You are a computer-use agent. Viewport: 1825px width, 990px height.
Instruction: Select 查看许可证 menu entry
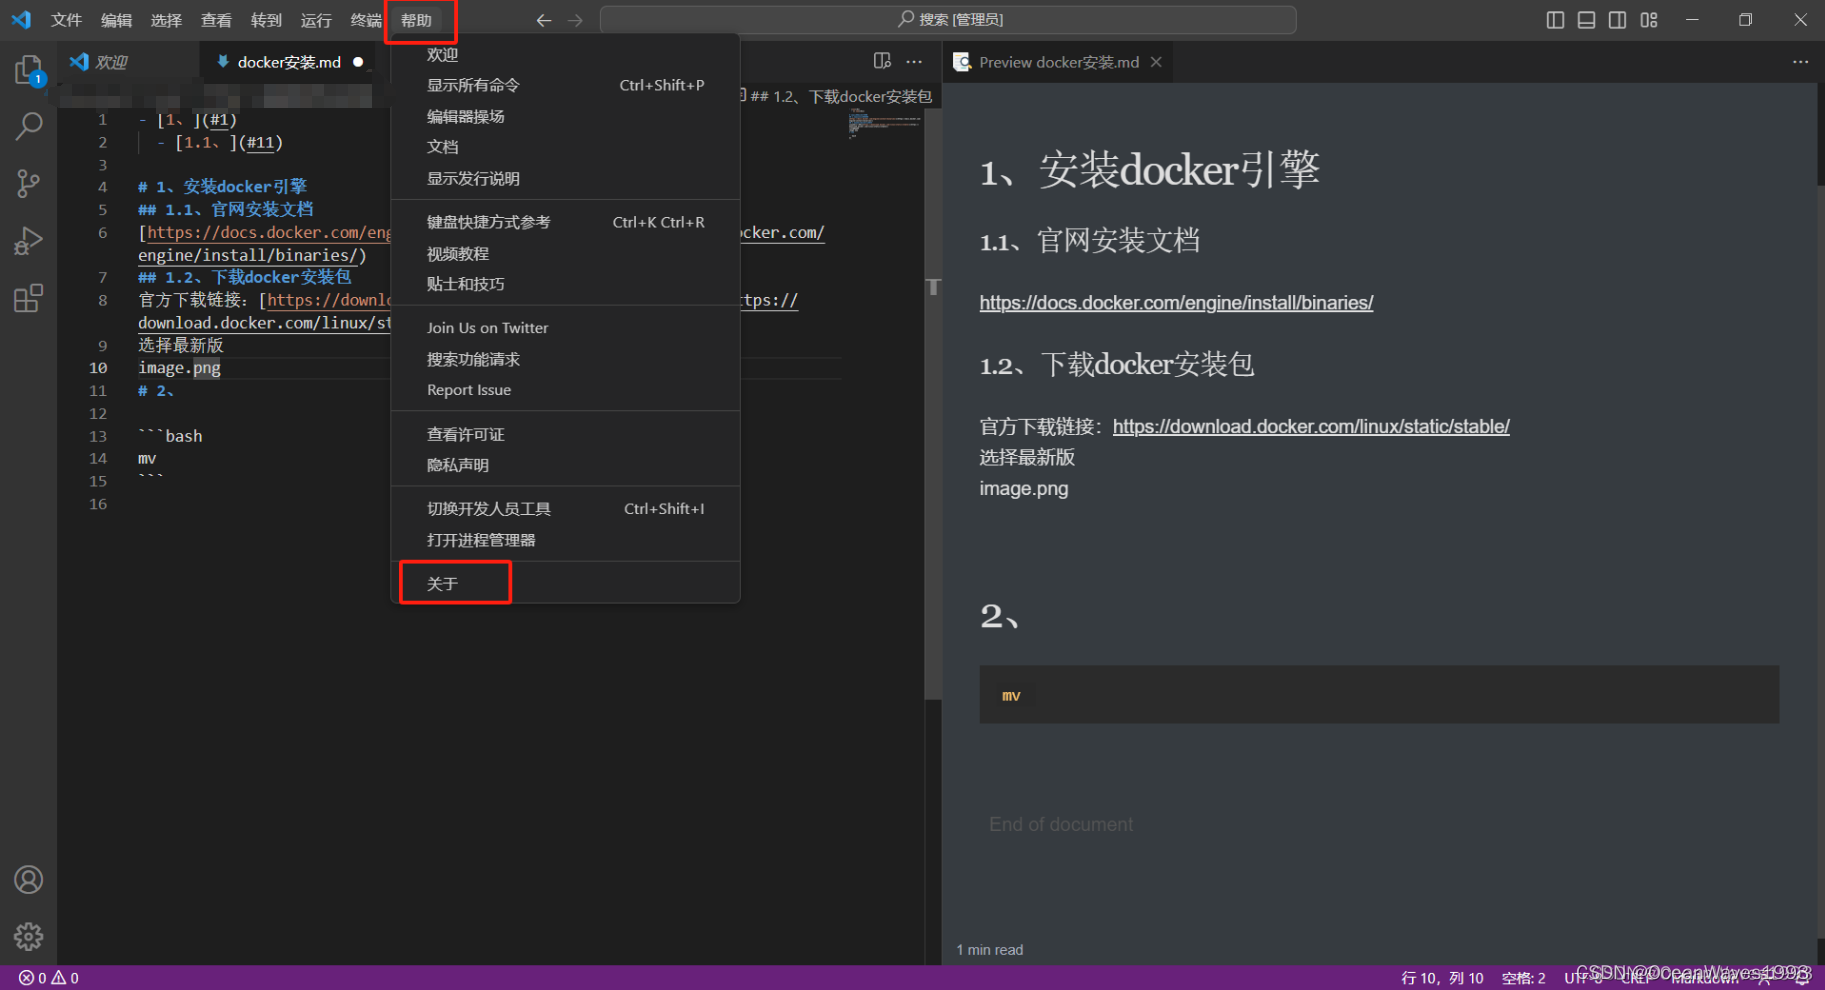pyautogui.click(x=565, y=434)
